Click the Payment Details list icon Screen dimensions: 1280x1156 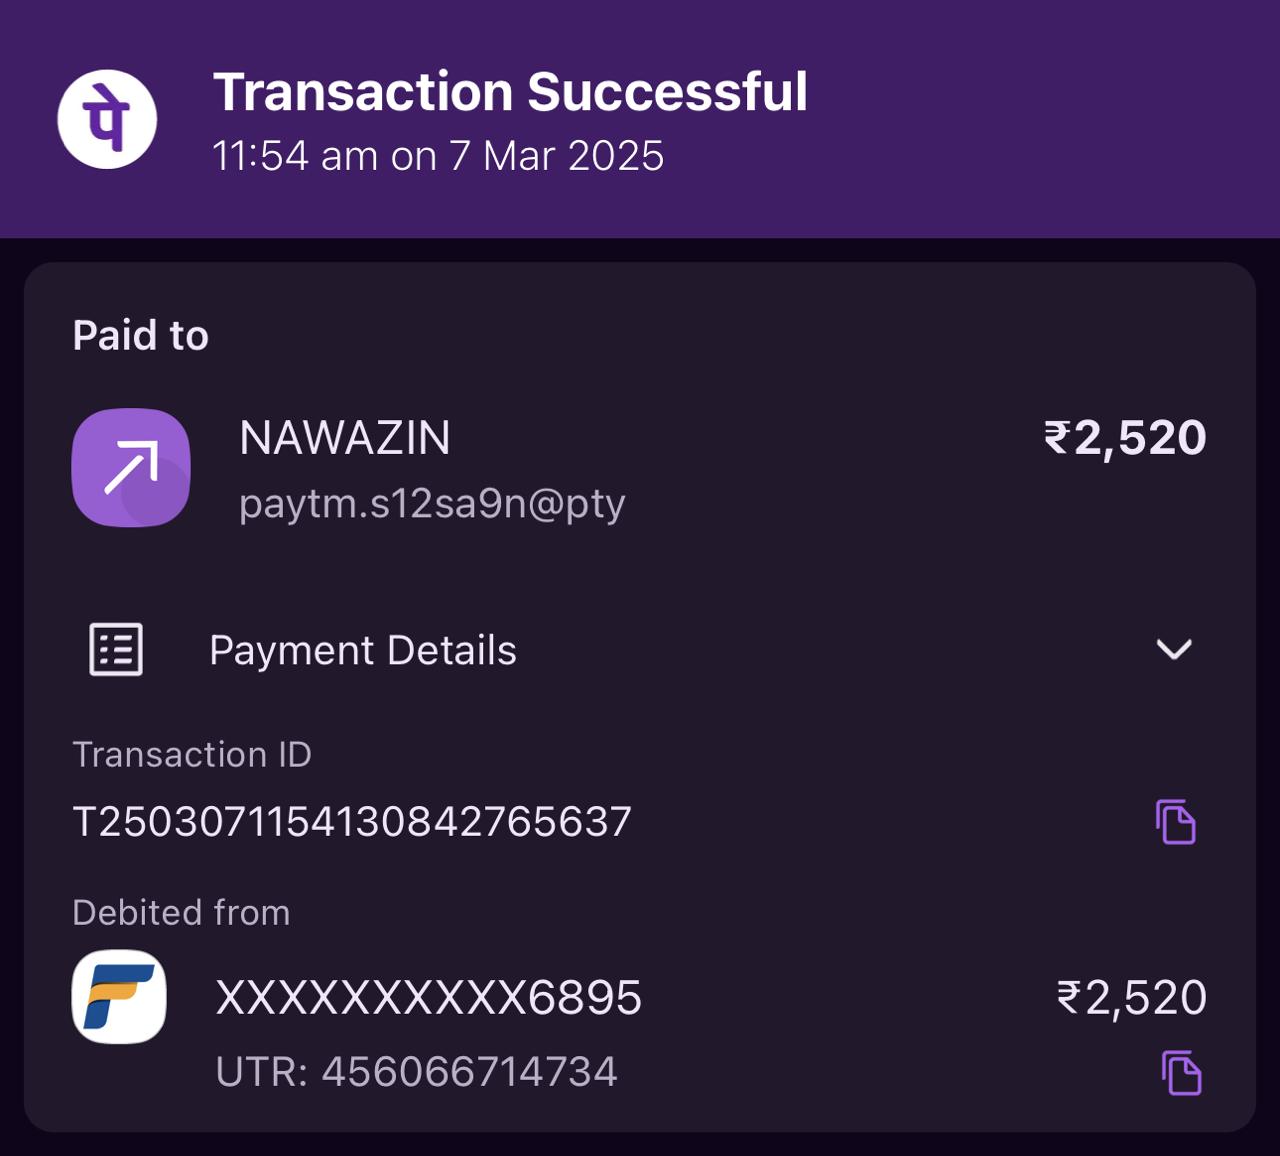pyautogui.click(x=116, y=650)
